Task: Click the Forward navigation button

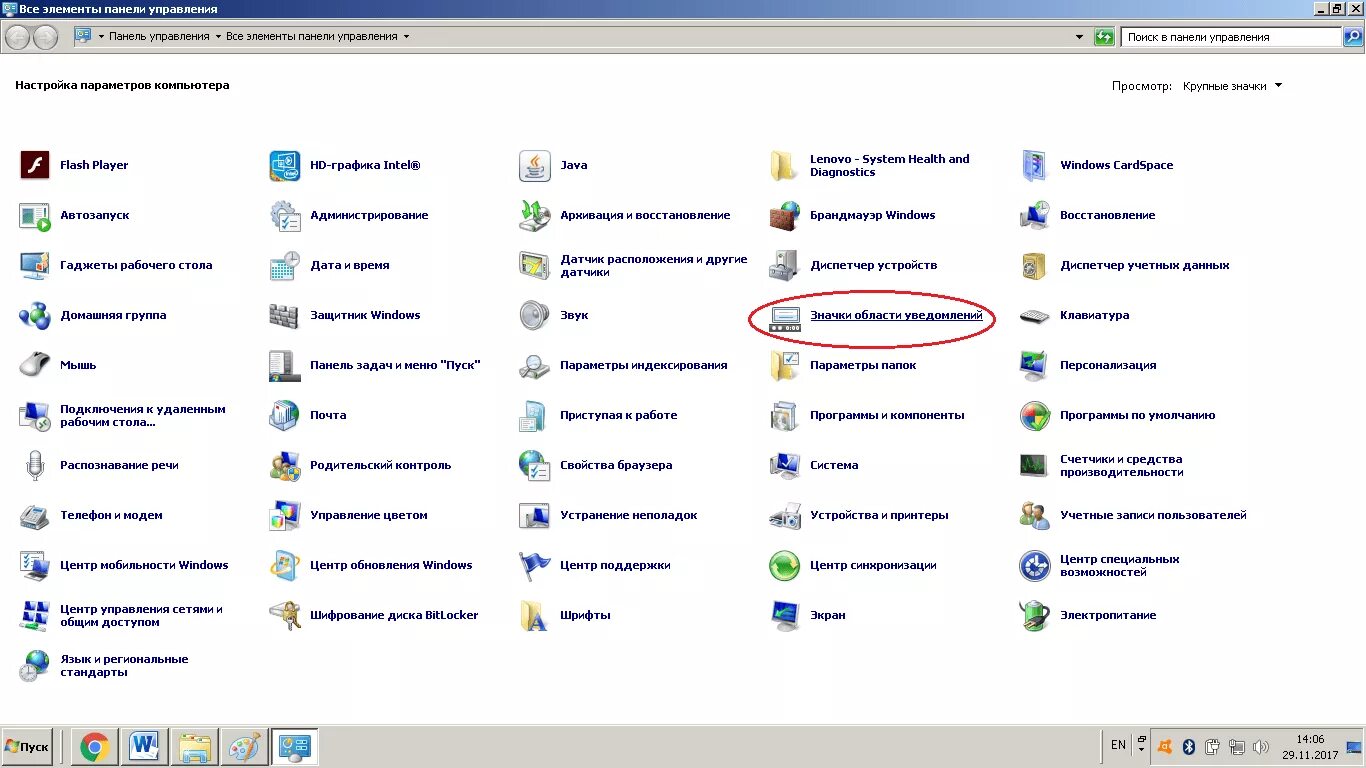Action: click(x=46, y=37)
